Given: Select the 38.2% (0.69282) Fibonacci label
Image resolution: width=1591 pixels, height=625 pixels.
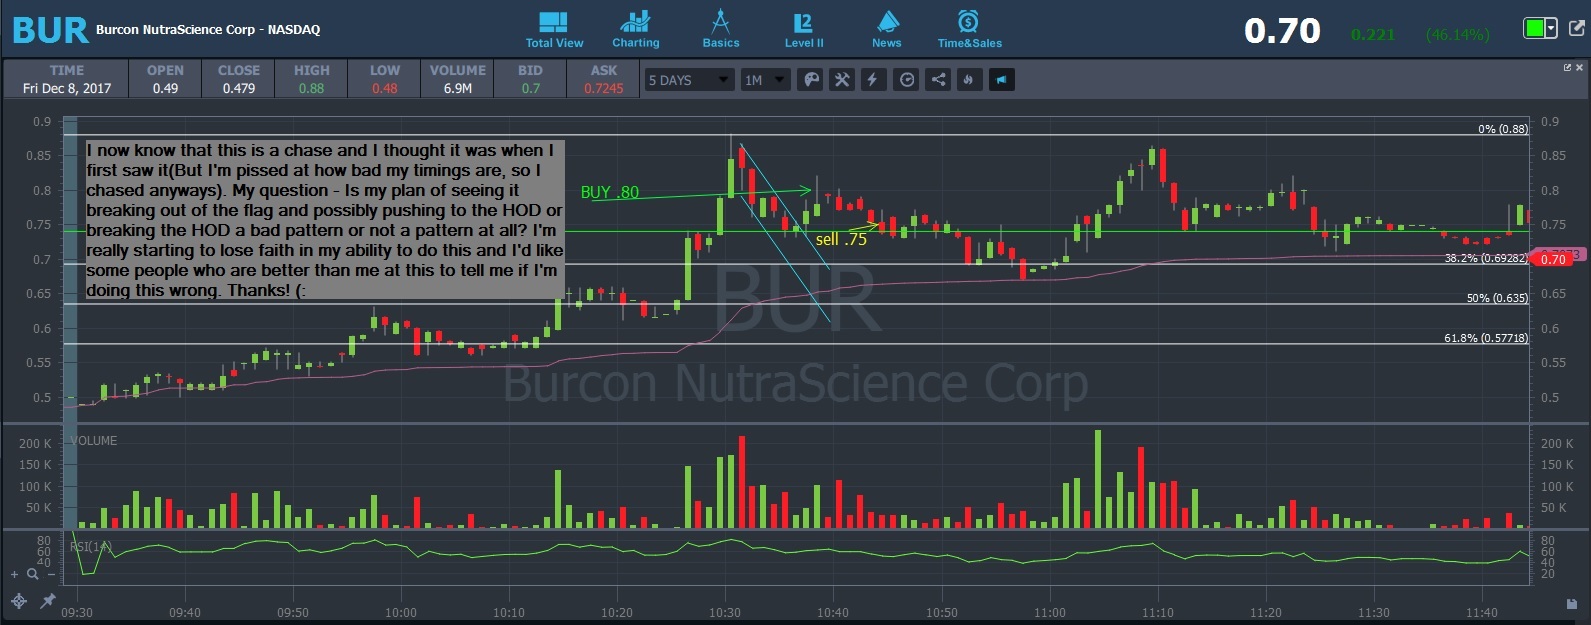Looking at the screenshot, I should pos(1486,258).
